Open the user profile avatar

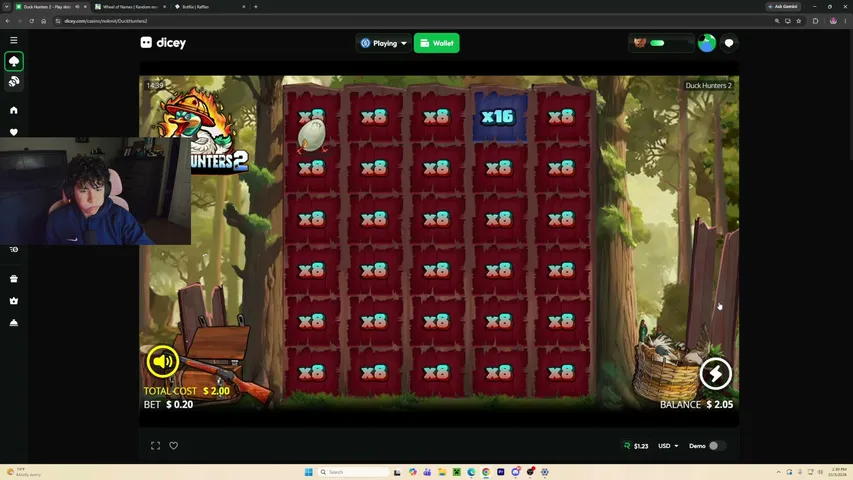point(707,43)
